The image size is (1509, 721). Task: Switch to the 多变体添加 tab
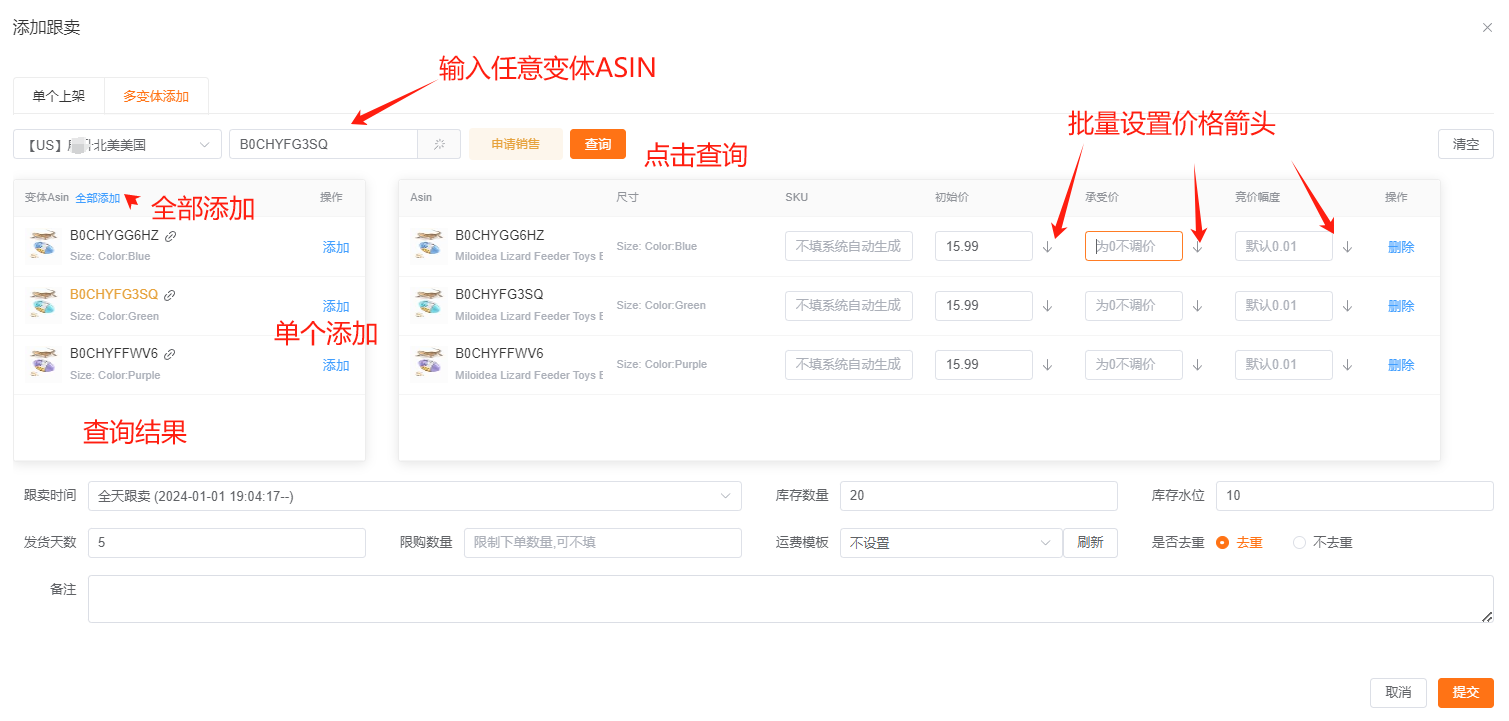point(156,97)
